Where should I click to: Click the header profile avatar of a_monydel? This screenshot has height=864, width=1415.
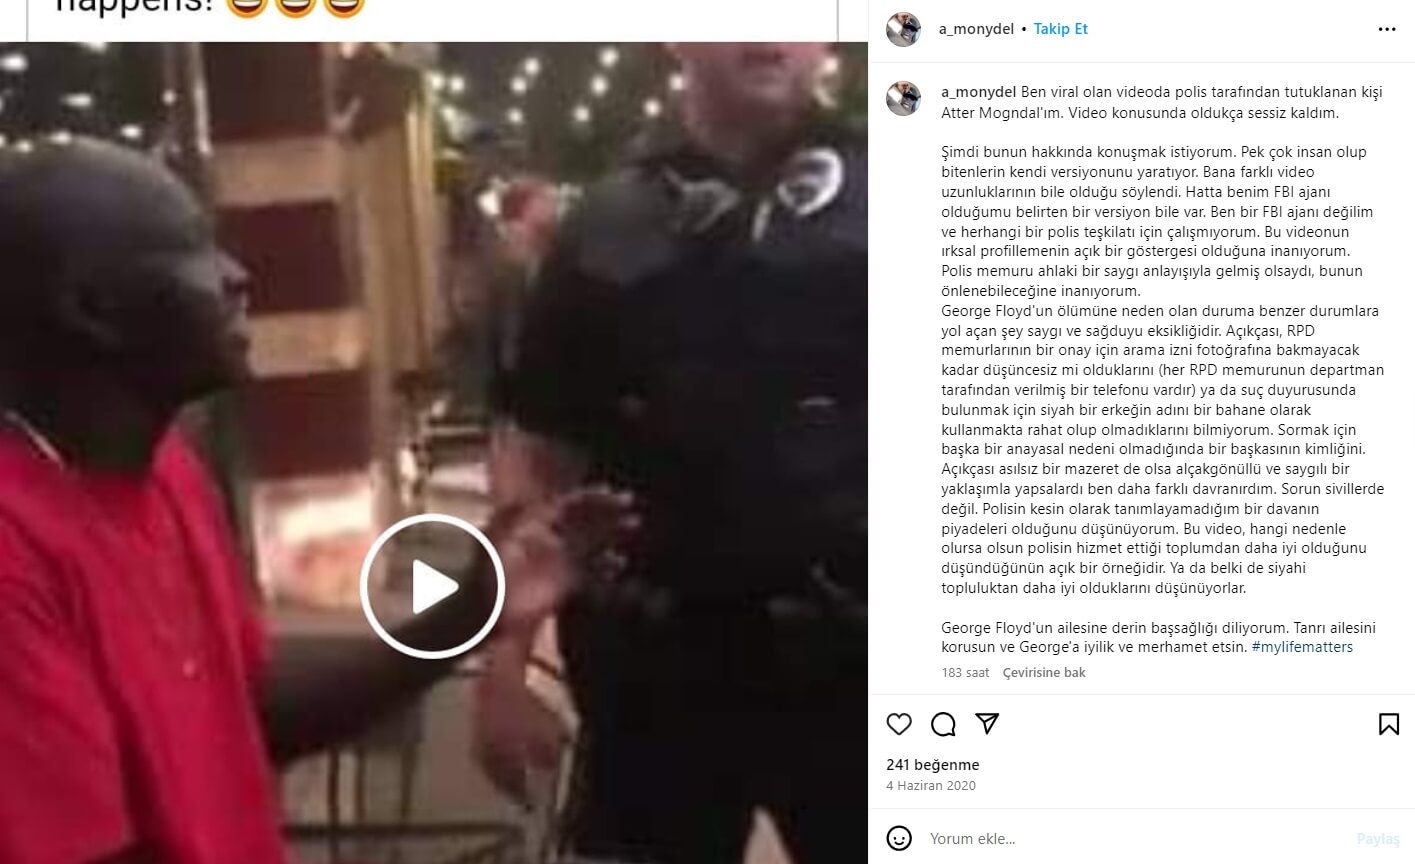coord(903,30)
